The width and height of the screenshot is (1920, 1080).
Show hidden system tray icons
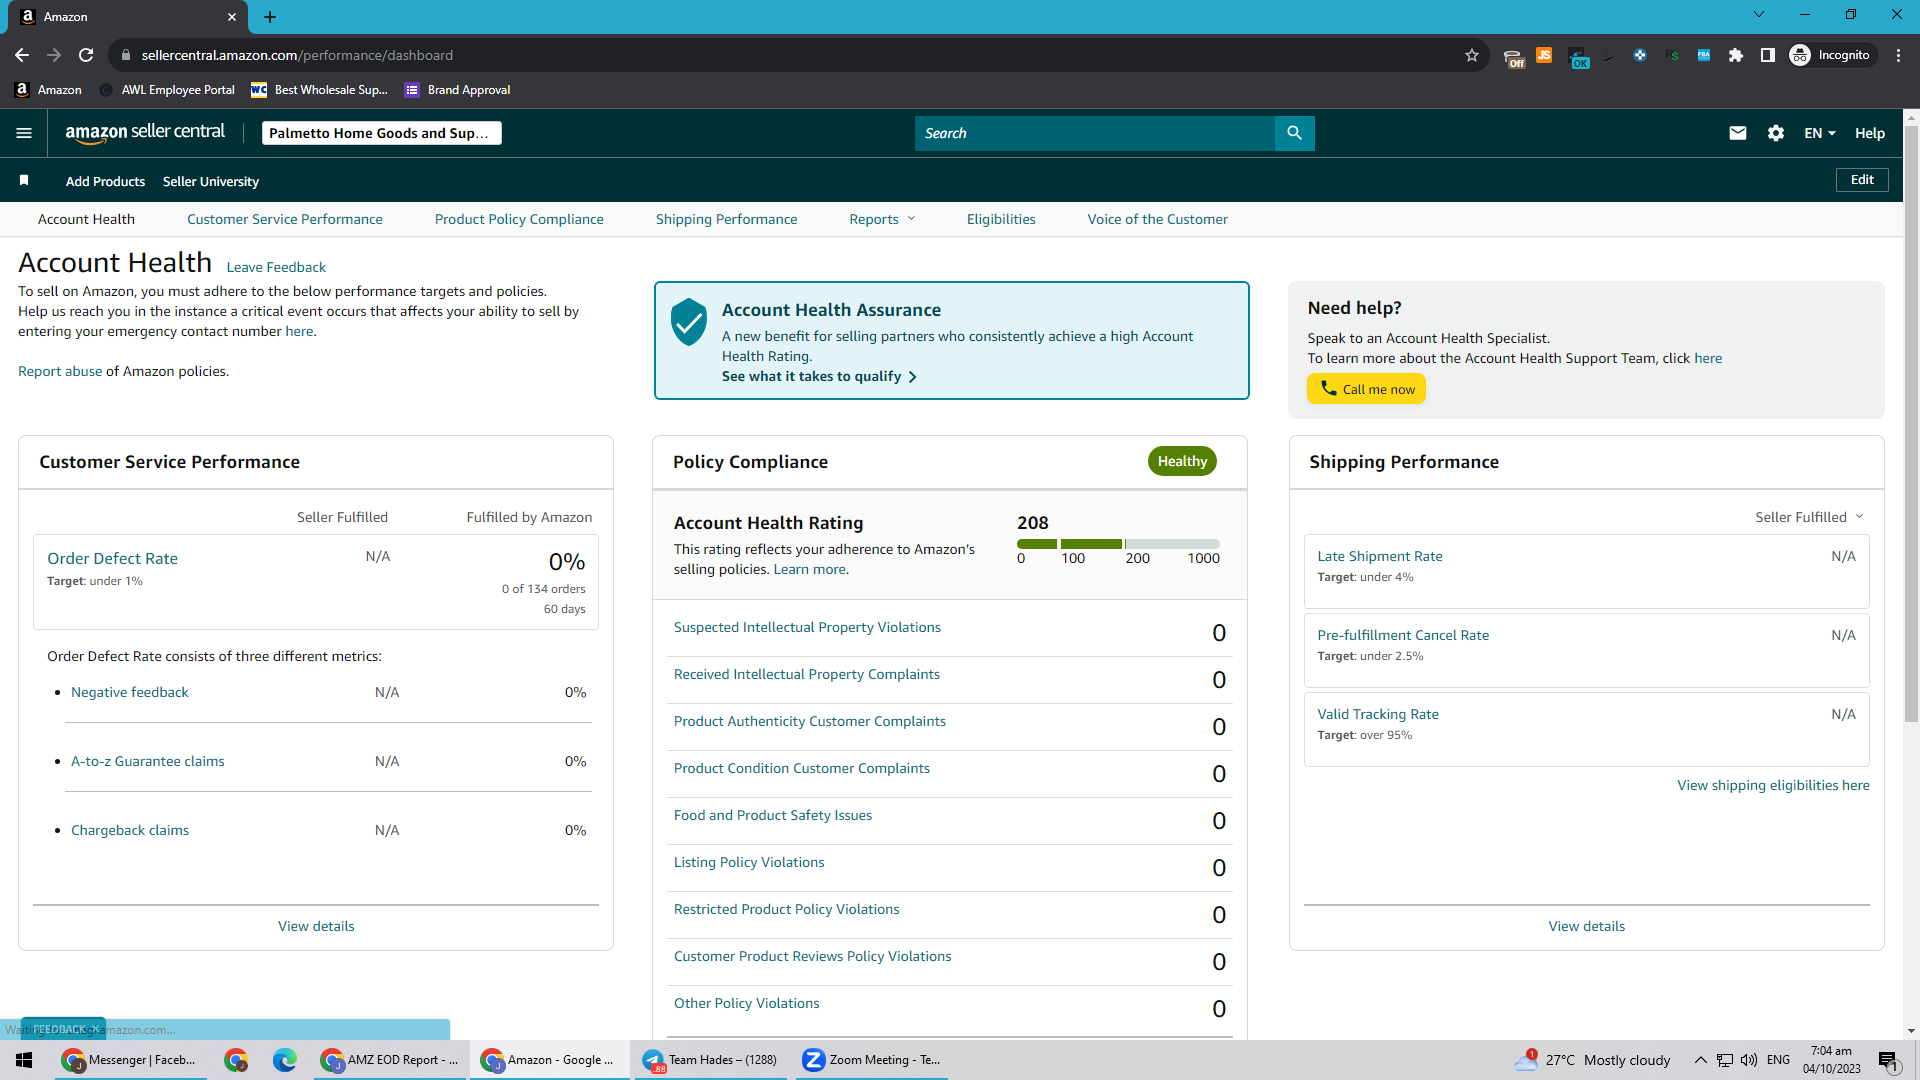[1700, 1060]
